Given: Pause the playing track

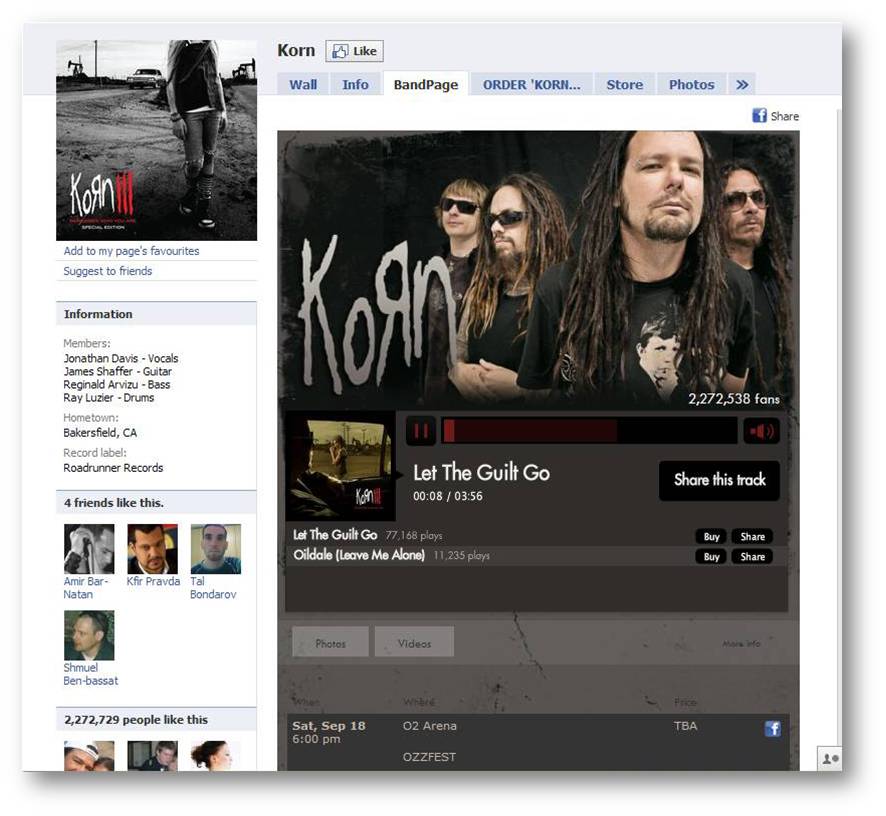Looking at the screenshot, I should tap(421, 431).
